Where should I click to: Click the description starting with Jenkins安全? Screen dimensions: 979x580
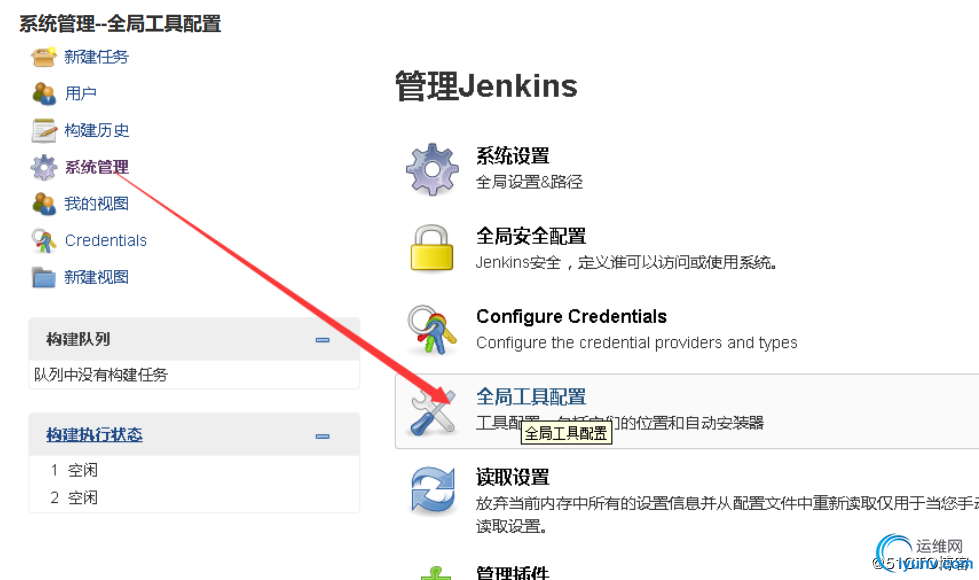coord(626,262)
